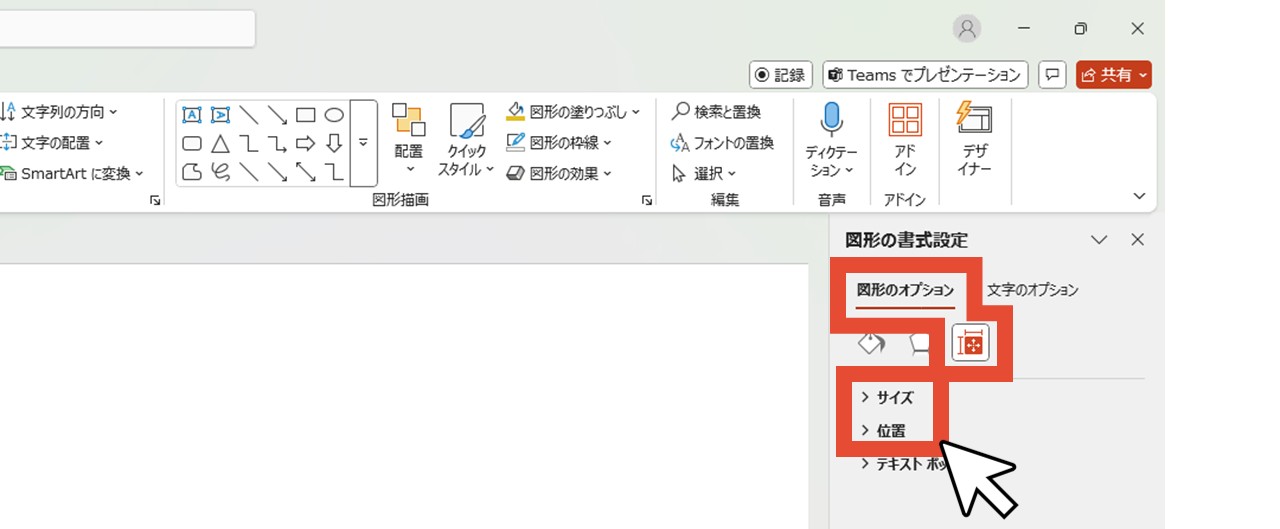Expand the 位置 section
The width and height of the screenshot is (1280, 529).
(x=883, y=431)
